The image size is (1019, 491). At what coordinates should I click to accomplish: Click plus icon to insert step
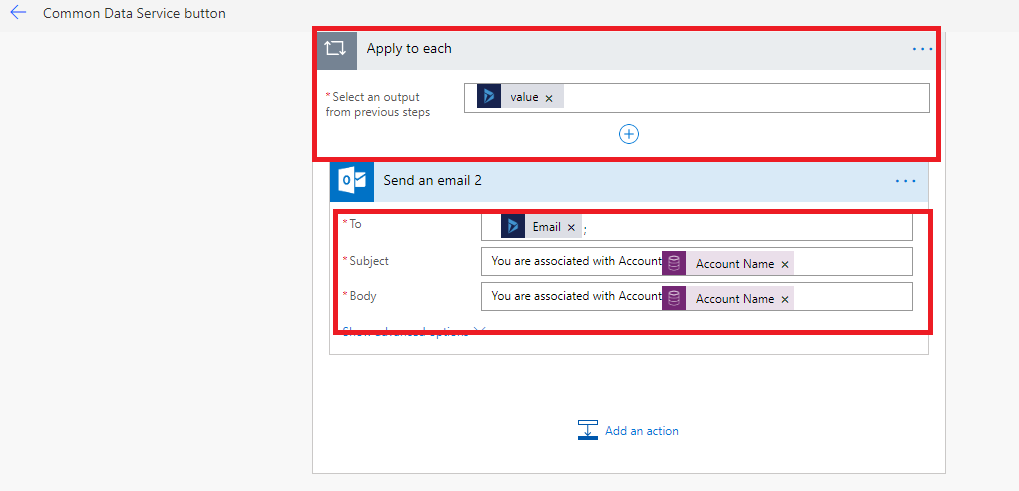(629, 134)
